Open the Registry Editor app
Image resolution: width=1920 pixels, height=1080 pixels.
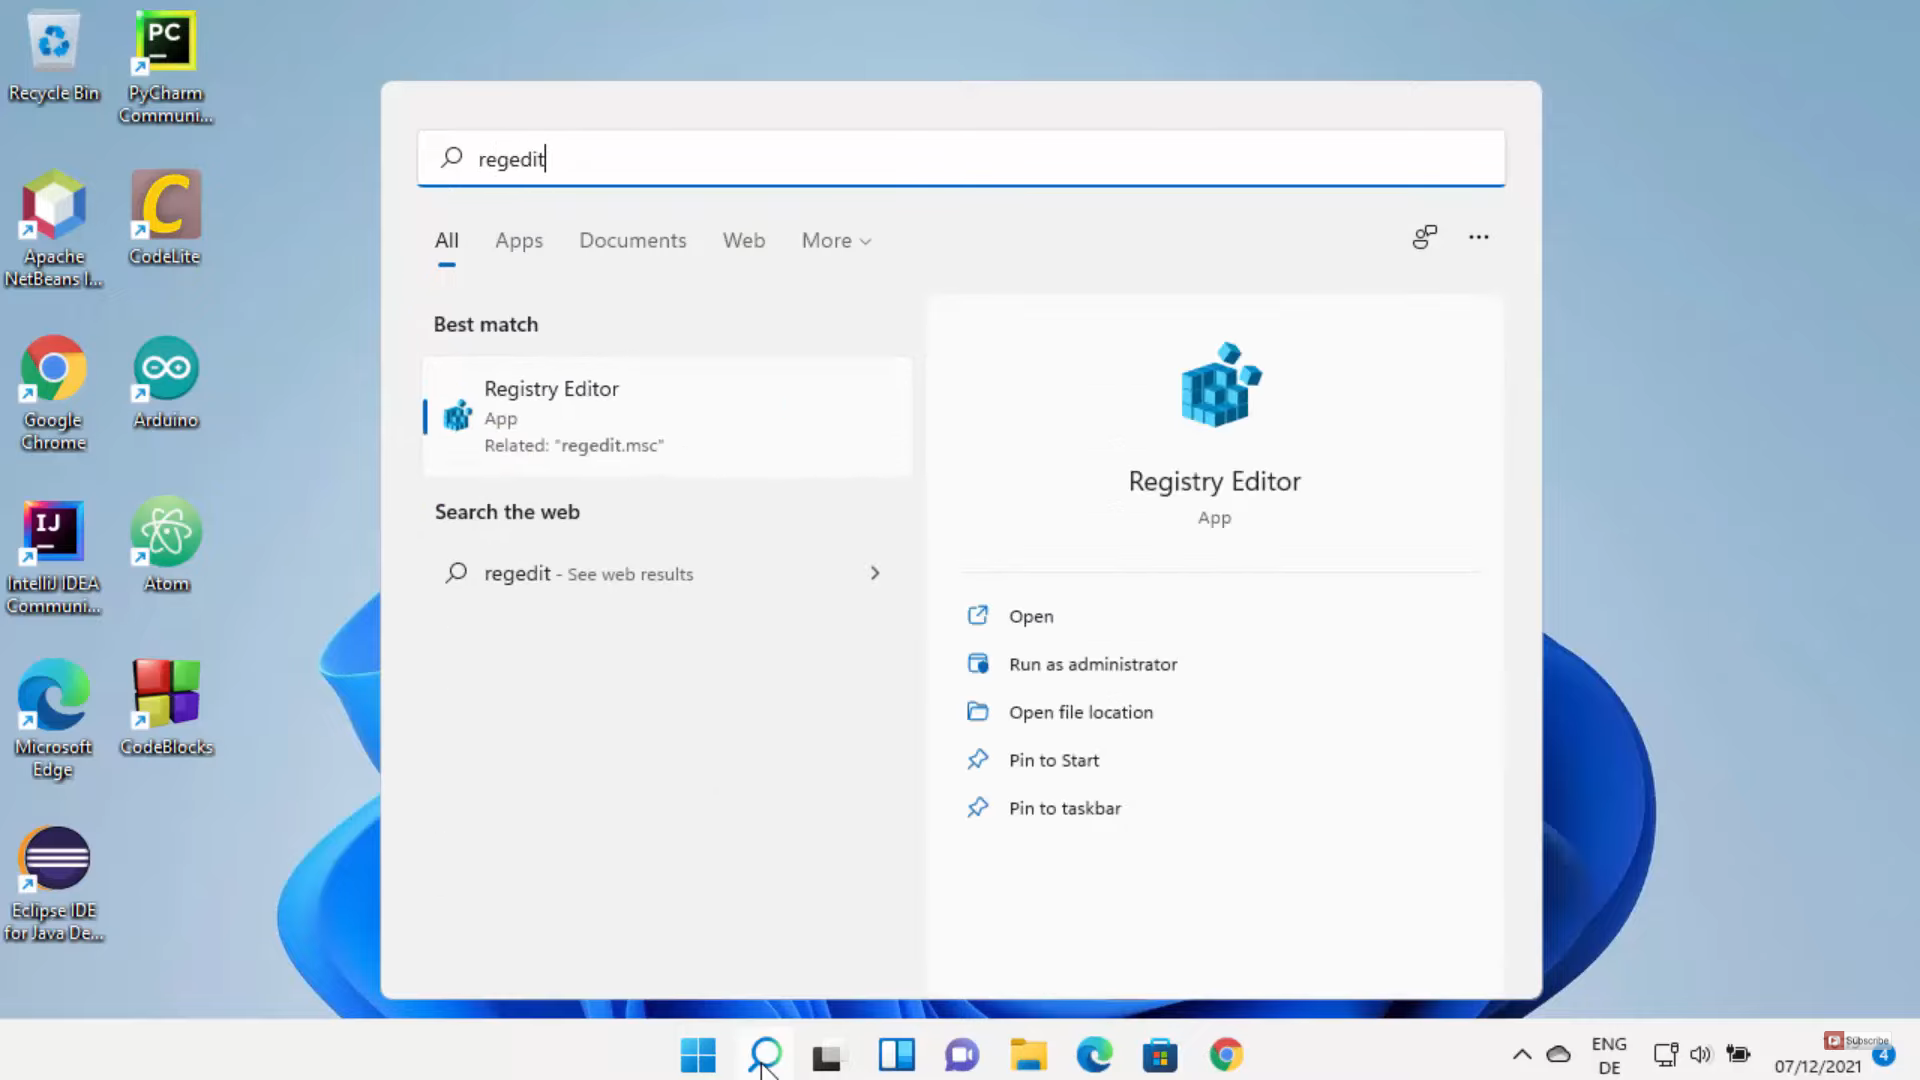click(1030, 616)
